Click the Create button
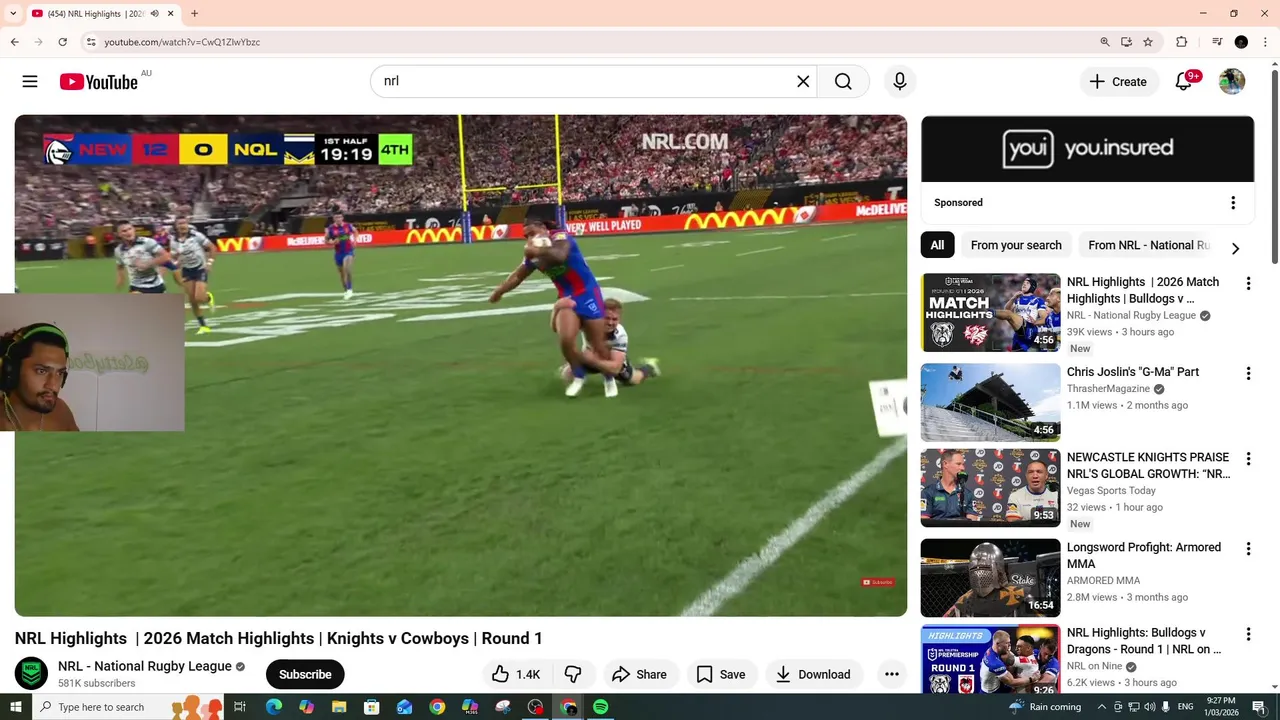Image resolution: width=1280 pixels, height=720 pixels. coord(1119,82)
